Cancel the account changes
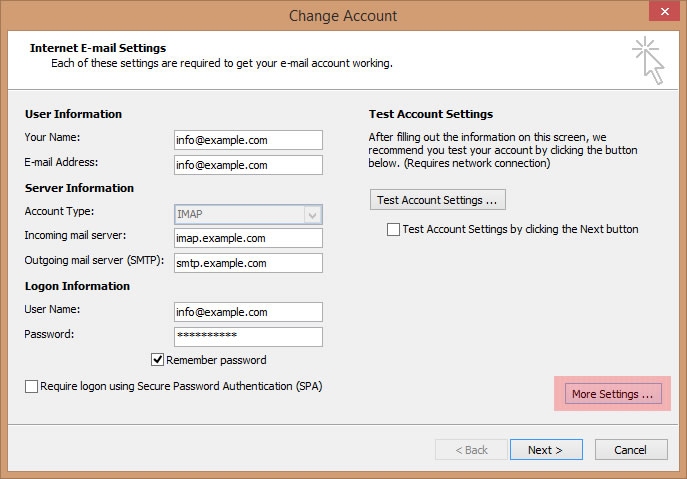Screen dimensions: 687x479 point(631,450)
